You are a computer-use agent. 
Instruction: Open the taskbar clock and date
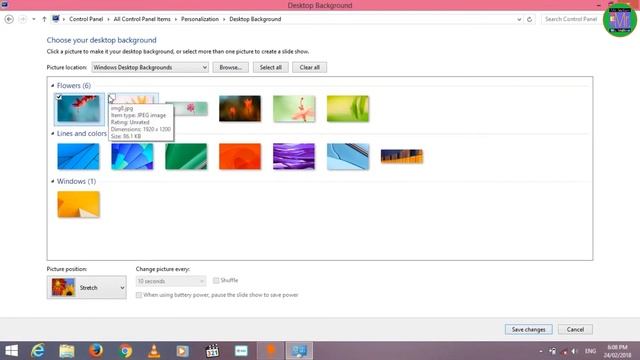click(x=617, y=351)
